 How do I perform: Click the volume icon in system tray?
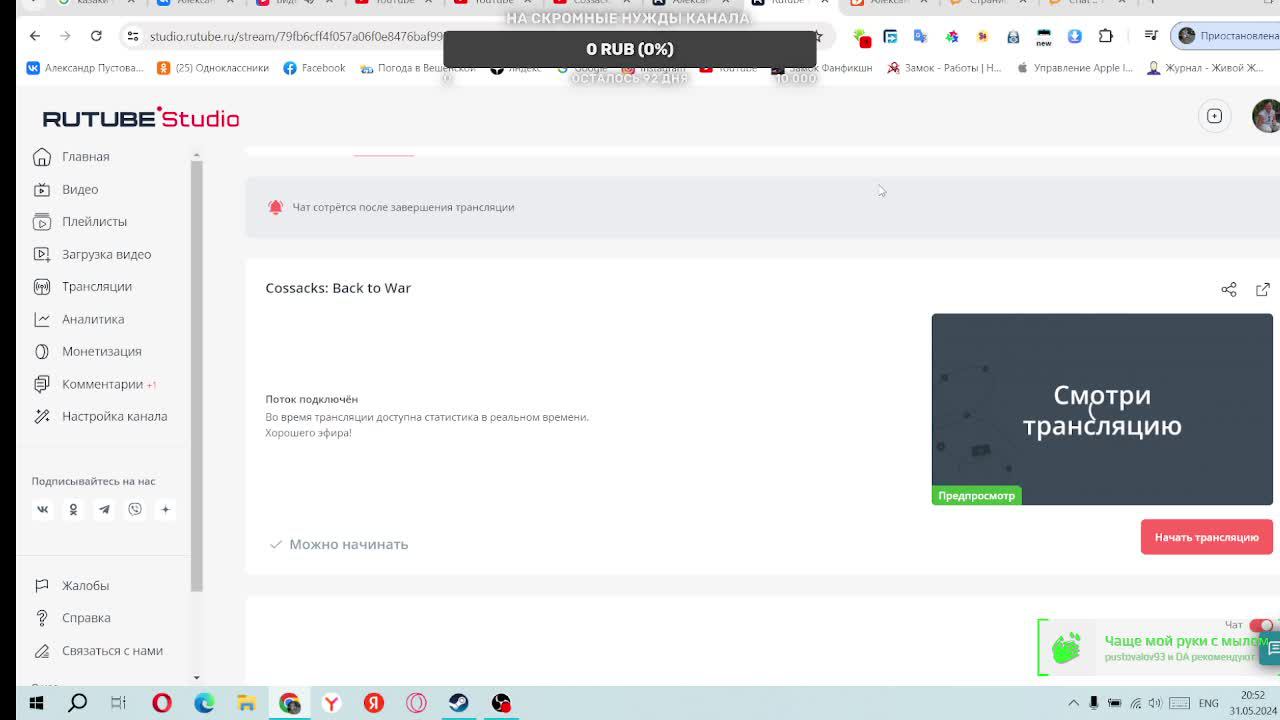1155,703
